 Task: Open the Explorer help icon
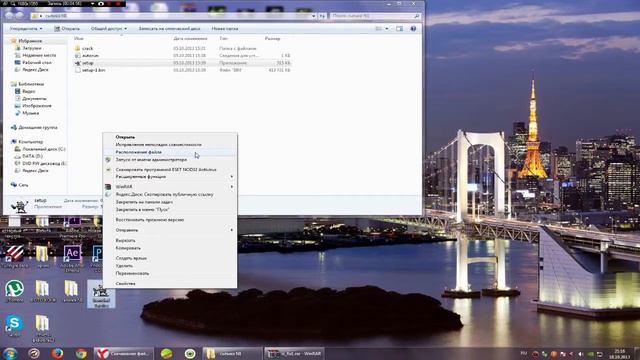413,29
